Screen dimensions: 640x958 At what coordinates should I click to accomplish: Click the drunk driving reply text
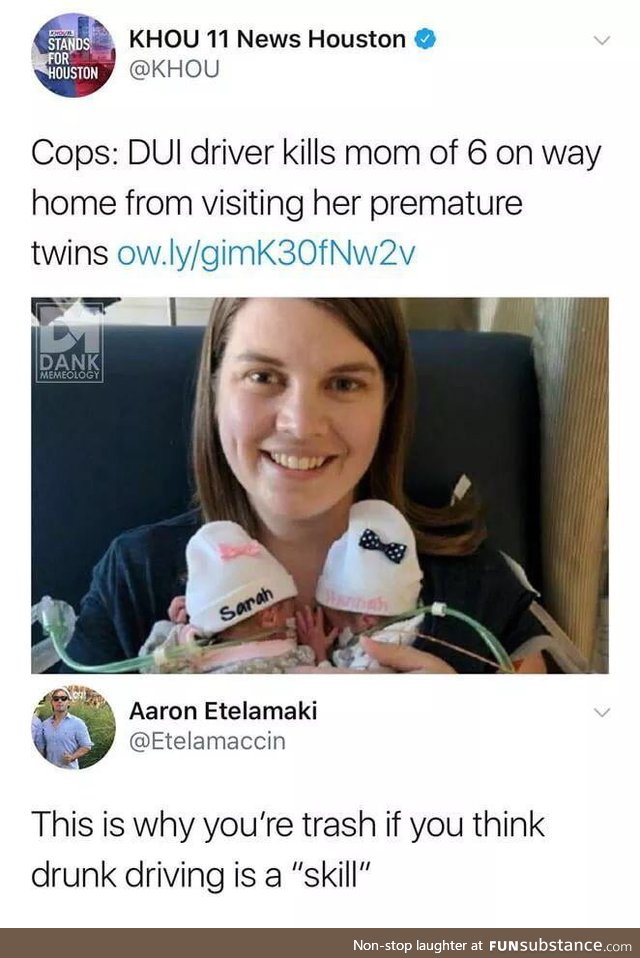[x=288, y=849]
